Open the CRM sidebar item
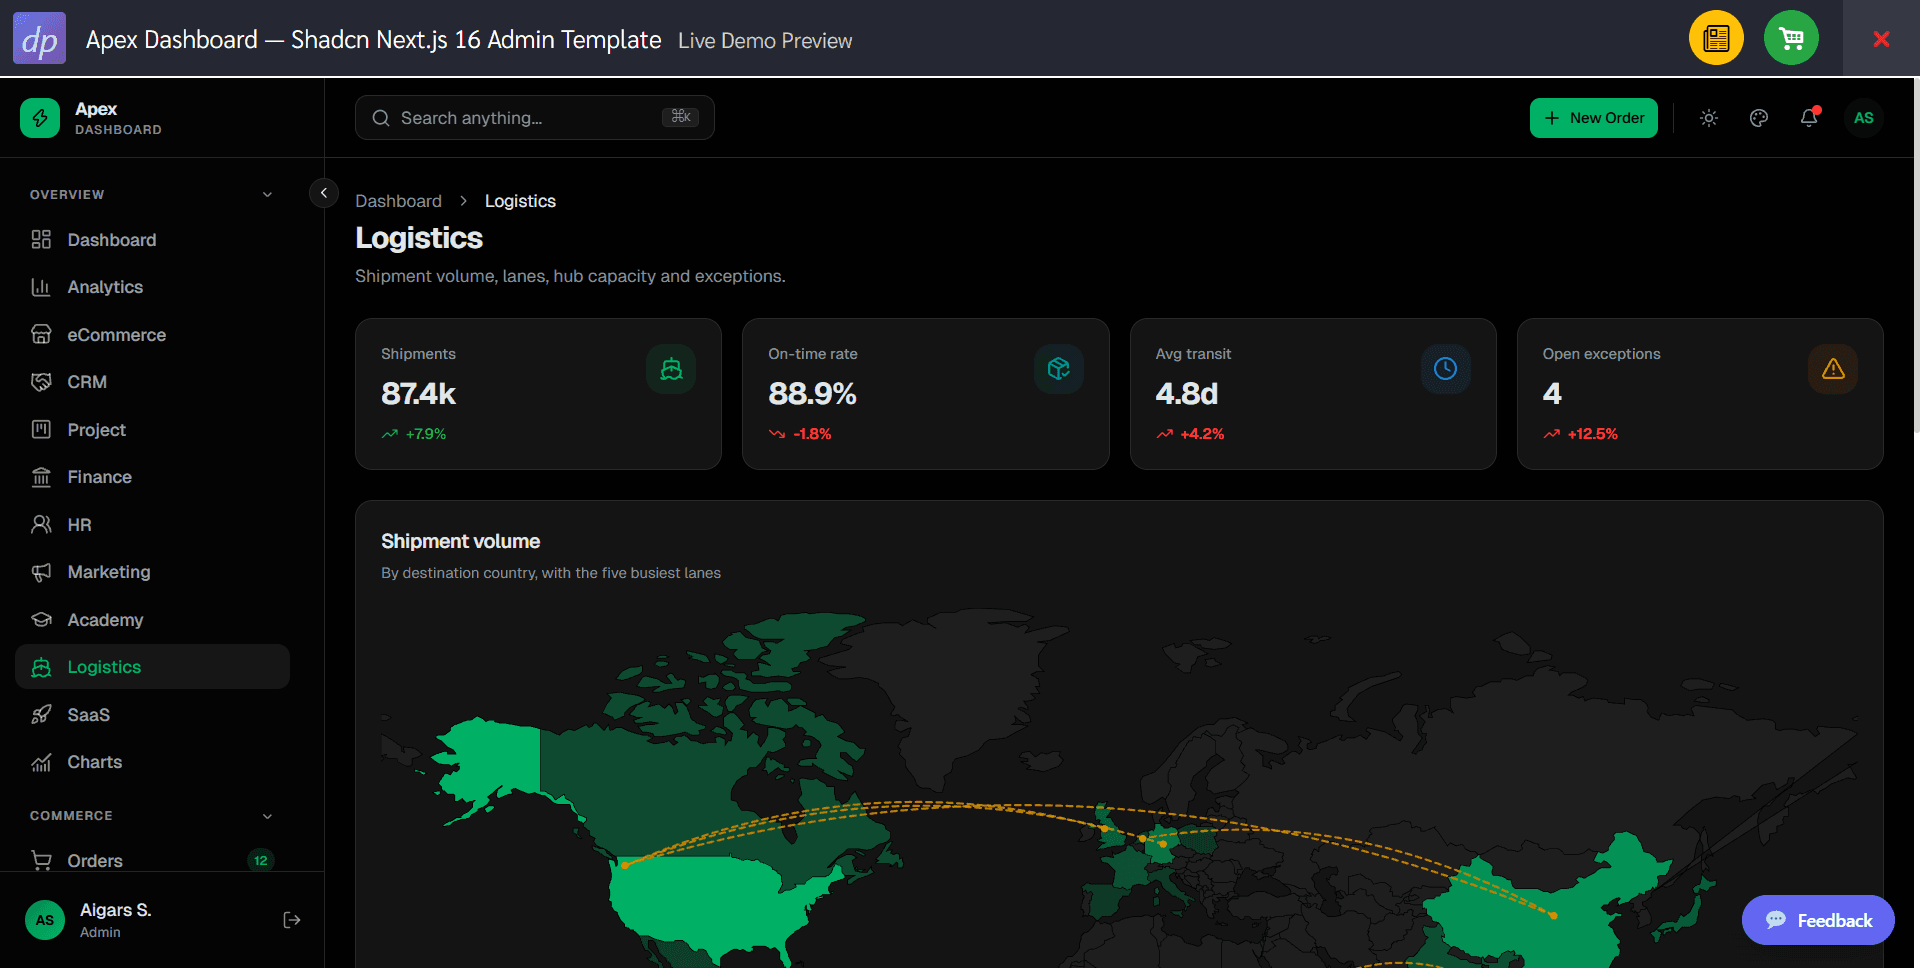 (152, 382)
